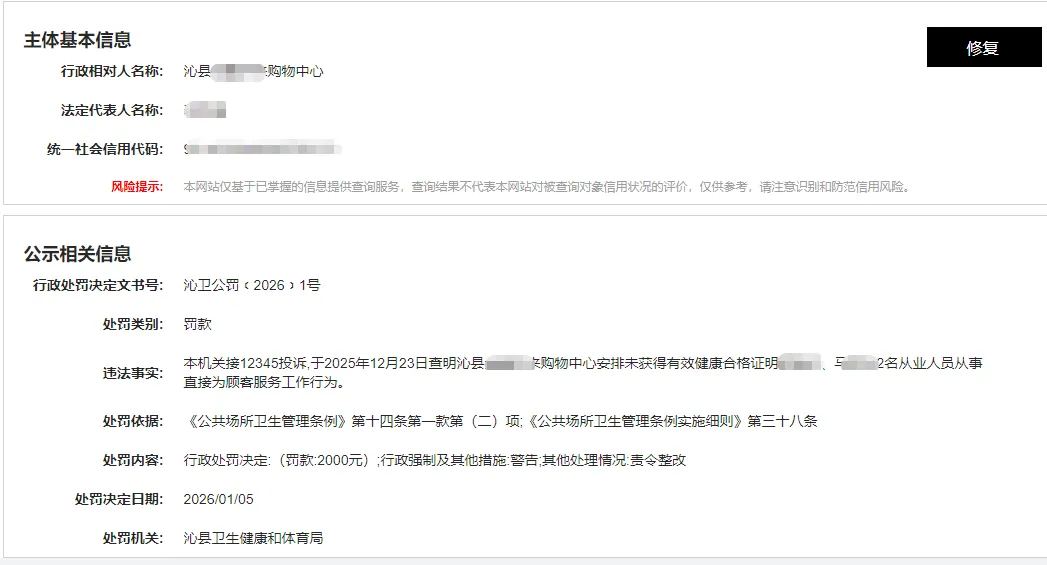Click the 行政相对人名称 label

tap(112, 71)
